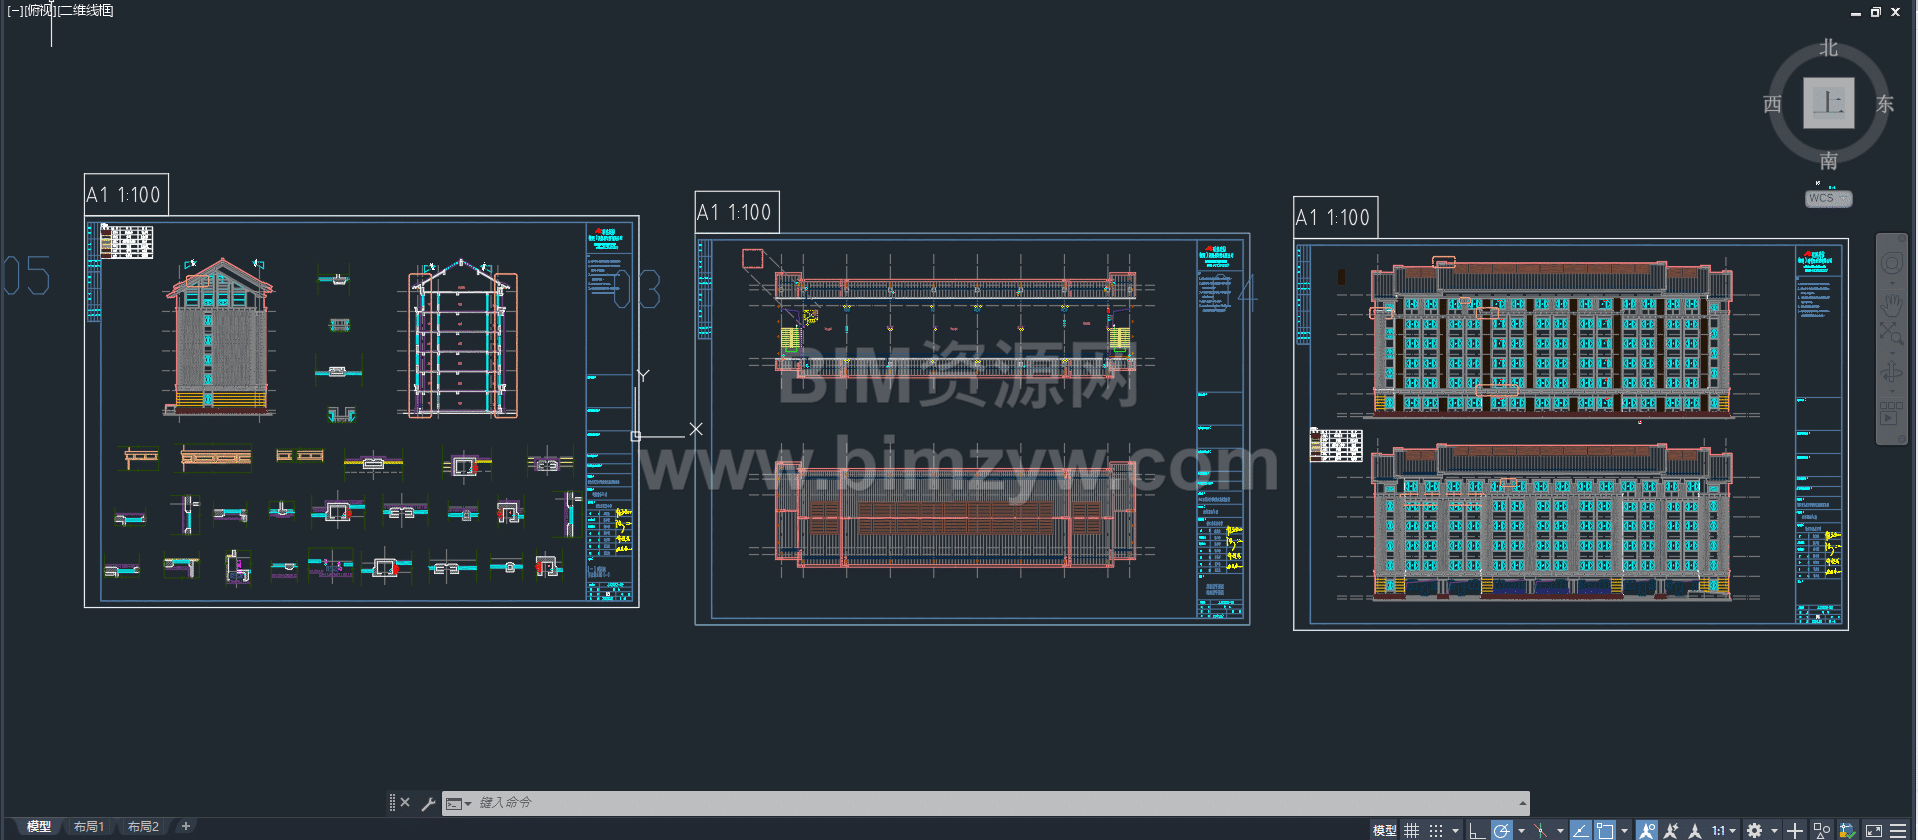Open the [-] viewport controls menu
1918x840 pixels.
[x=14, y=11]
